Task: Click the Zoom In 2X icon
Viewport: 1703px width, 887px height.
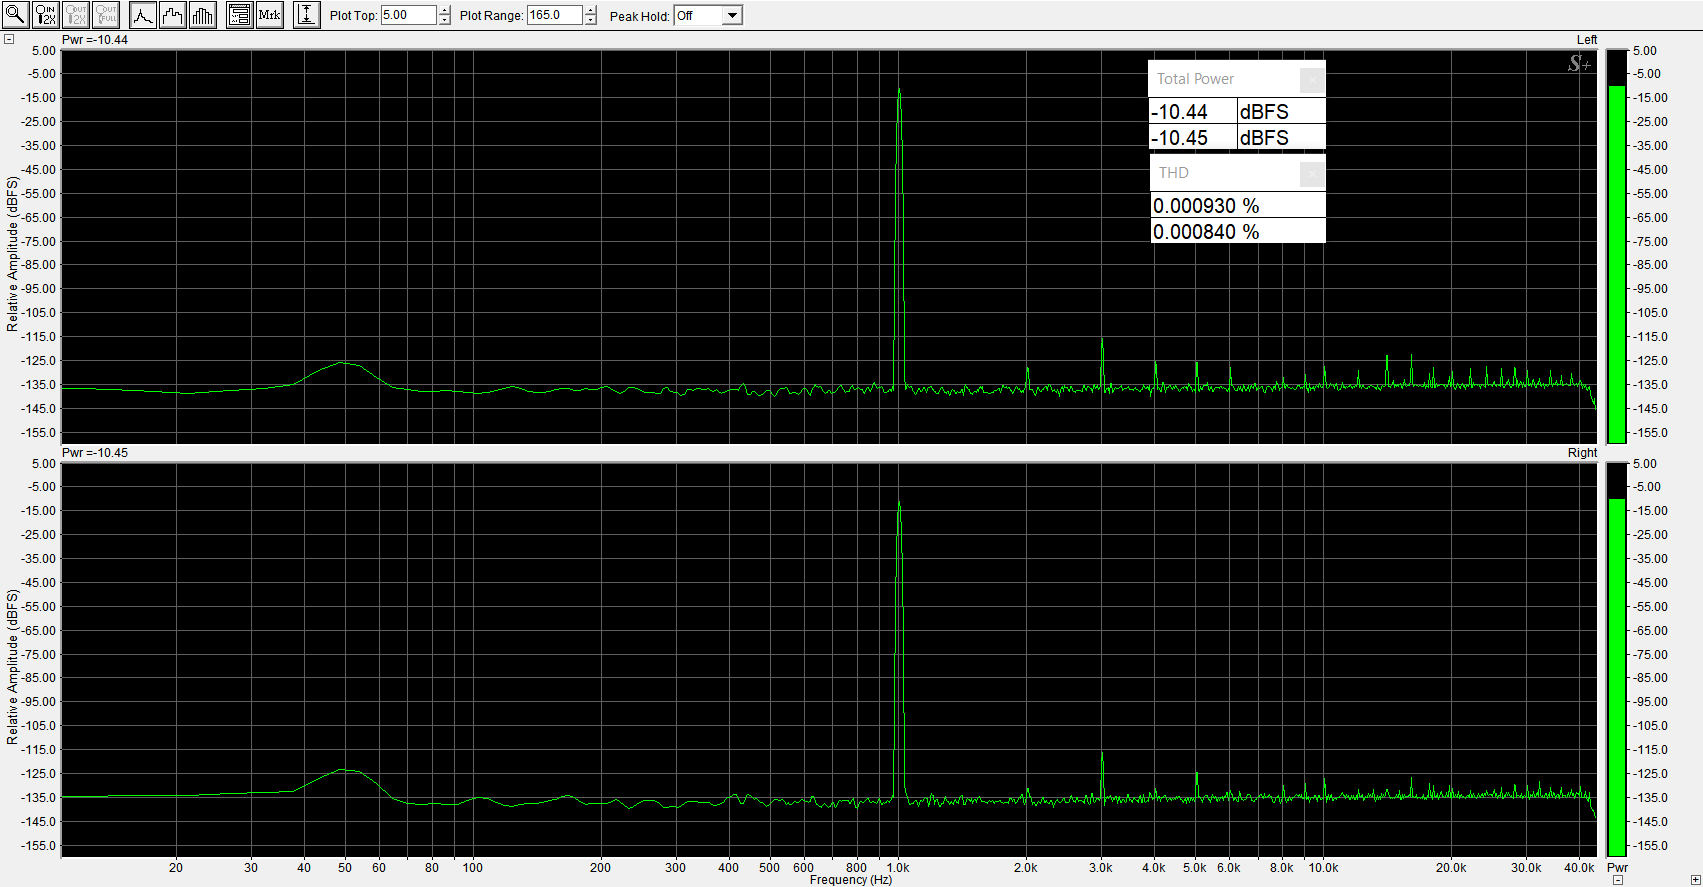Action: pyautogui.click(x=45, y=15)
